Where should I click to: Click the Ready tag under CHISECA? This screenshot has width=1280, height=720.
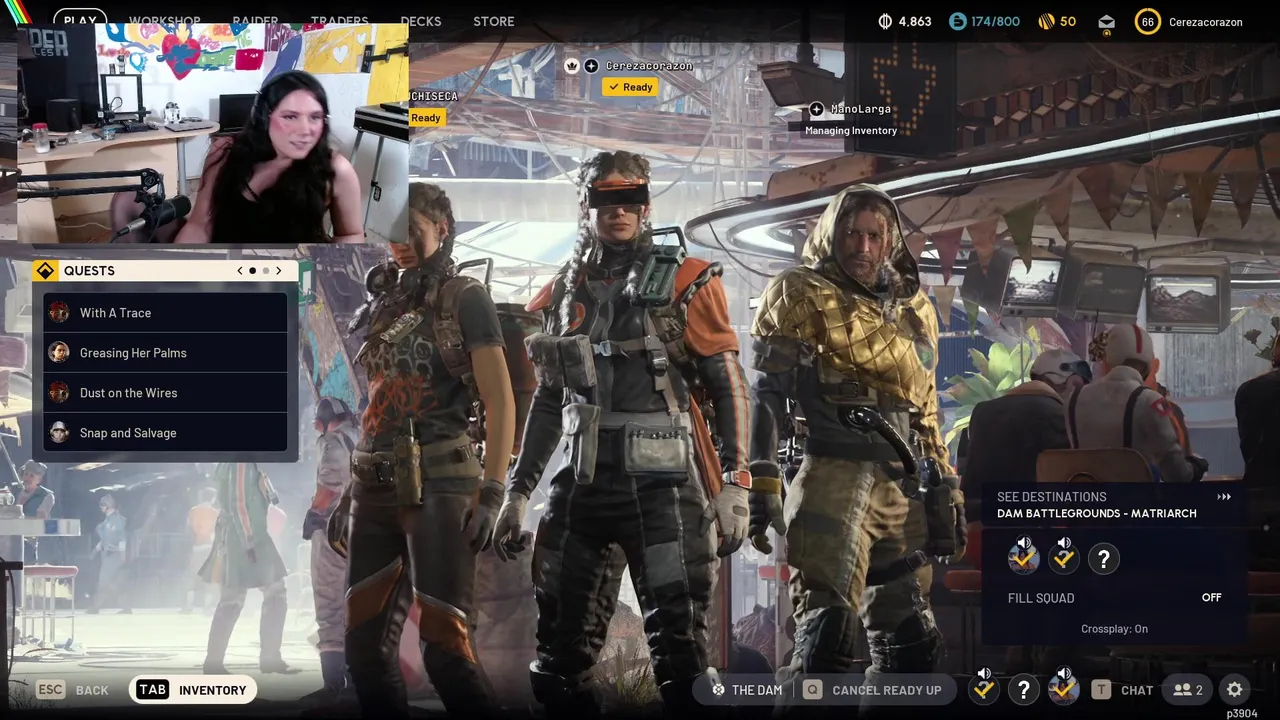pos(425,118)
